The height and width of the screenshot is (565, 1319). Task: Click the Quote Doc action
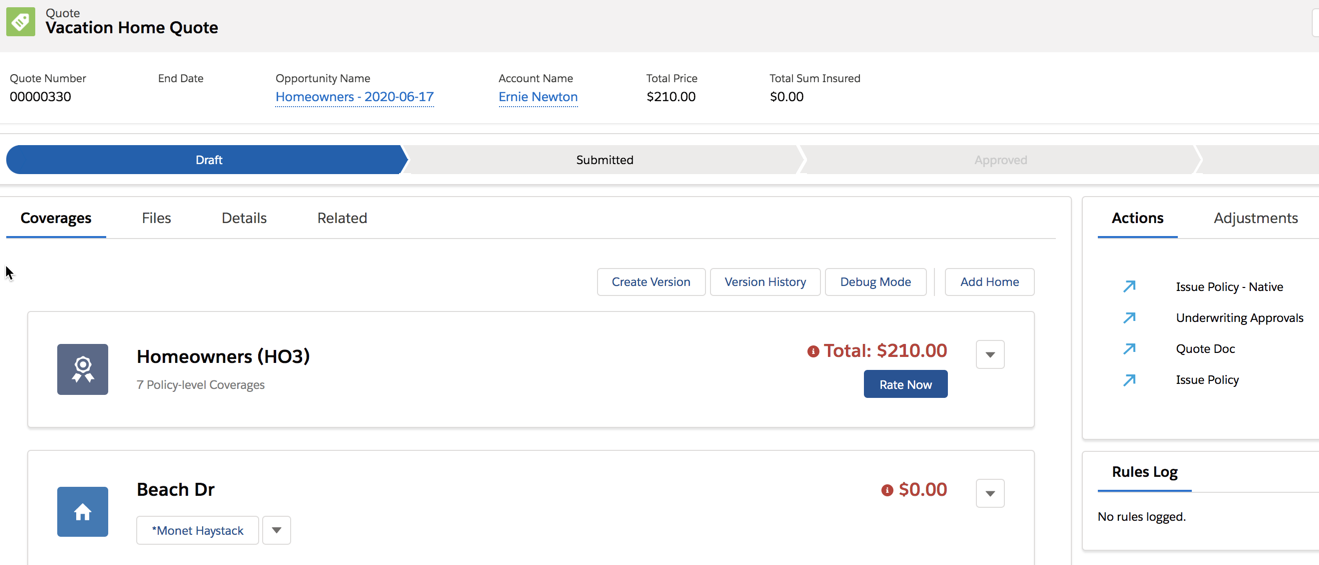tap(1205, 349)
